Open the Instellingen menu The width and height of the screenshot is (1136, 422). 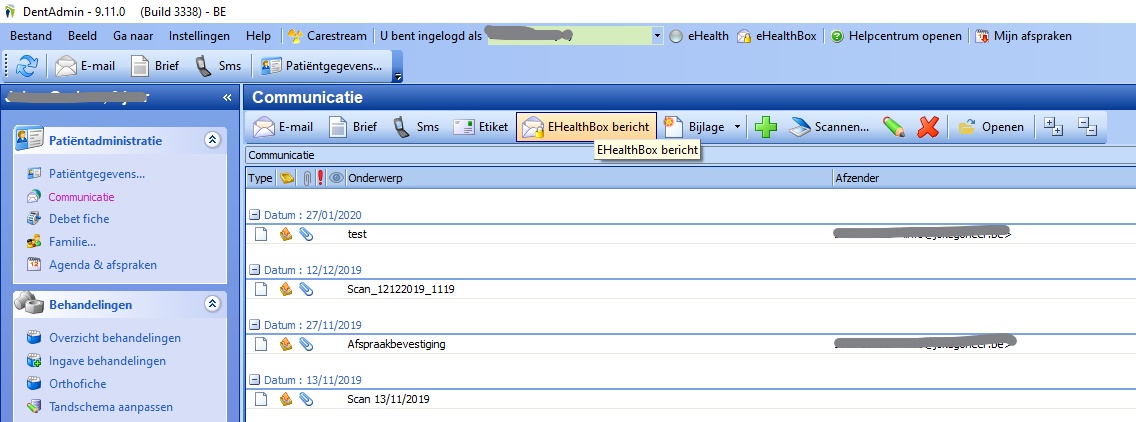[199, 36]
